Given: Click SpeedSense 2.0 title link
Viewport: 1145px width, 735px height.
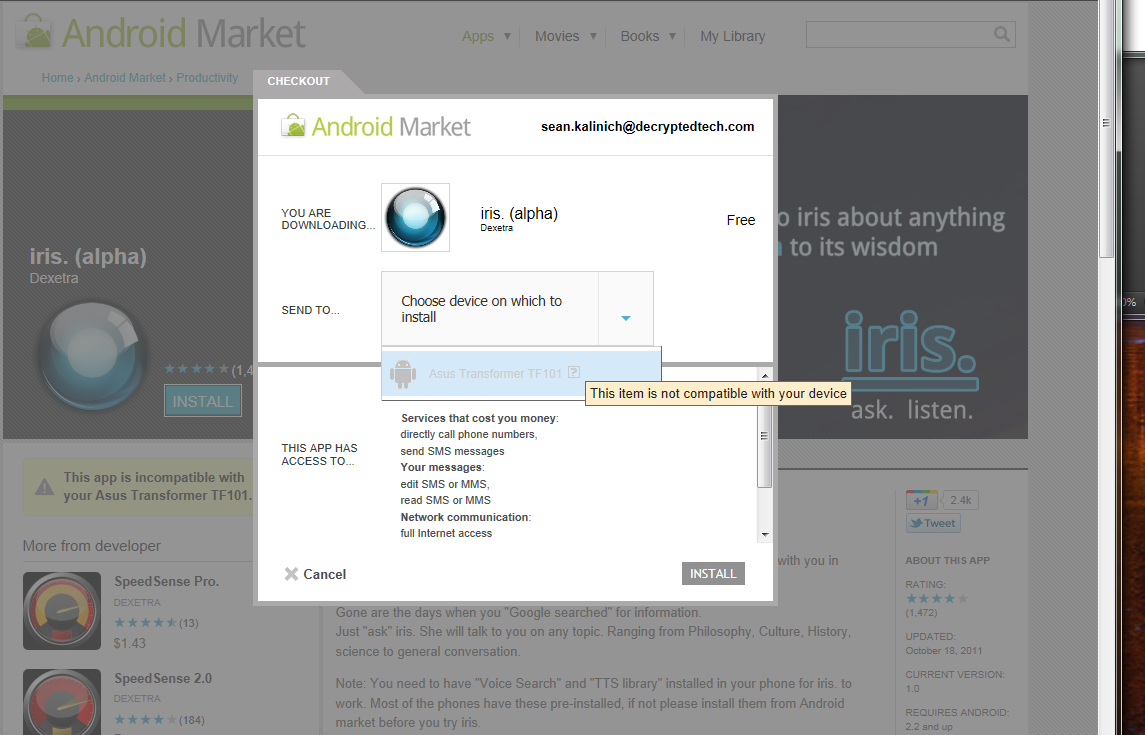Looking at the screenshot, I should coord(163,679).
